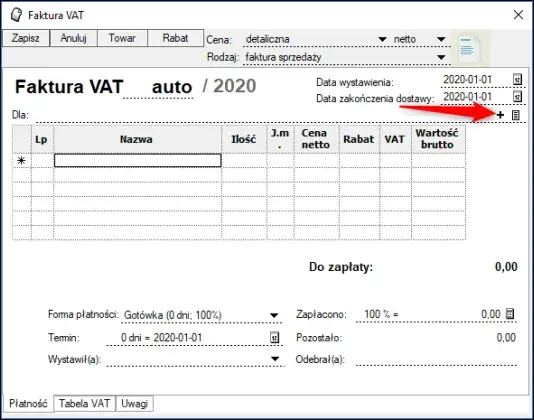Click the Odebrał(a) input field
The height and width of the screenshot is (420, 534).
point(436,359)
